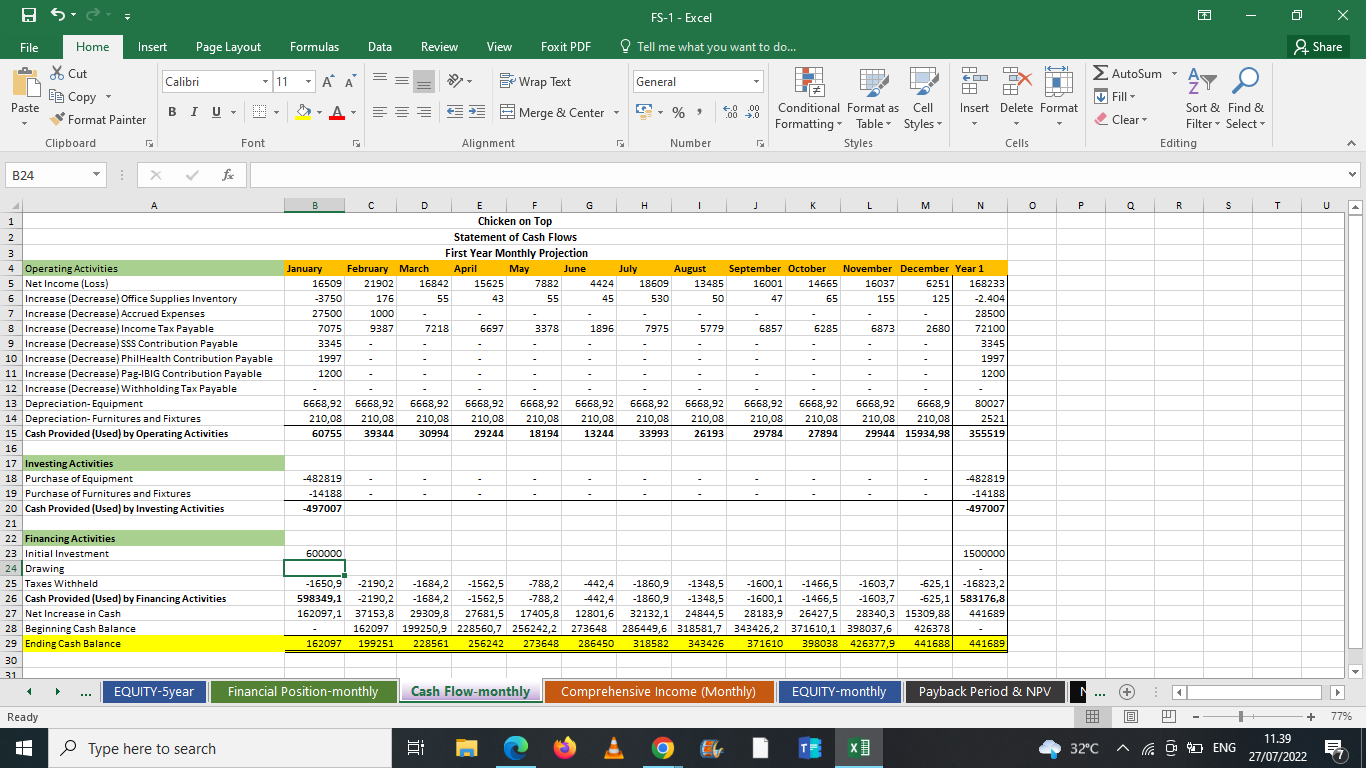This screenshot has width=1366, height=768.
Task: Open the EQUITY-5year sheet tab
Action: (x=154, y=692)
